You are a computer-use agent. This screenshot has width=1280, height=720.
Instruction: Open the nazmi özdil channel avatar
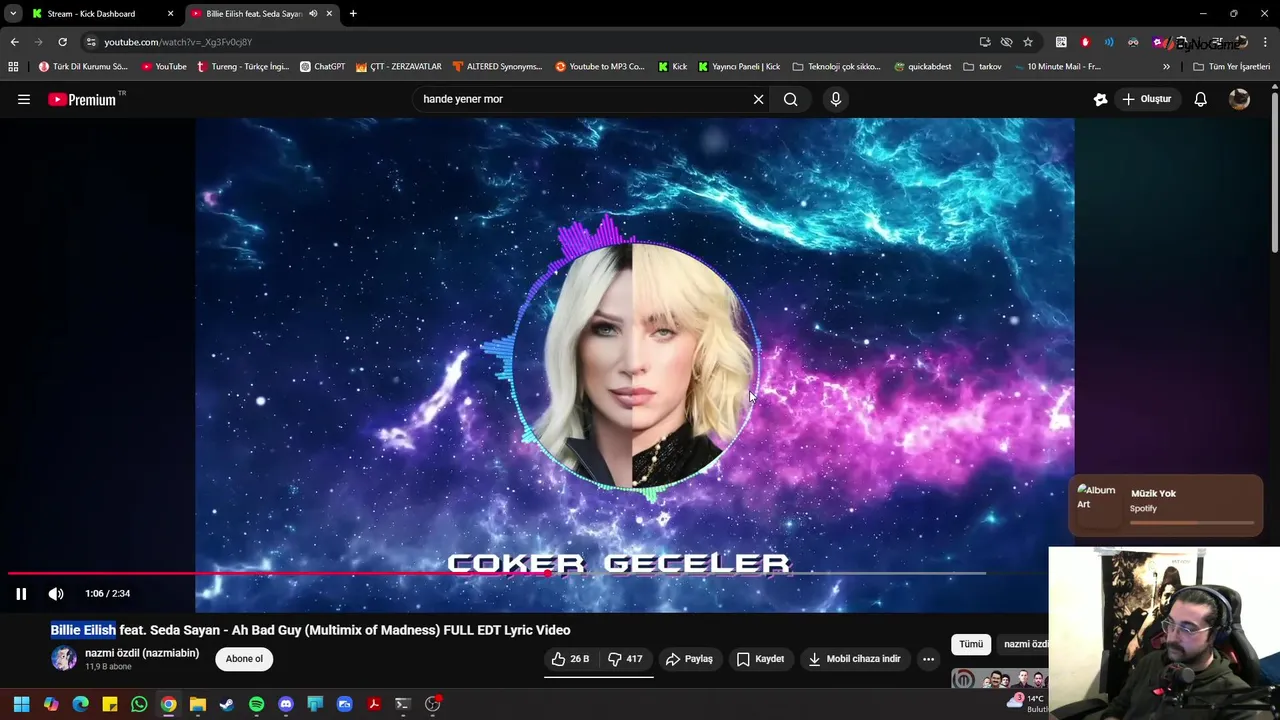(x=64, y=658)
